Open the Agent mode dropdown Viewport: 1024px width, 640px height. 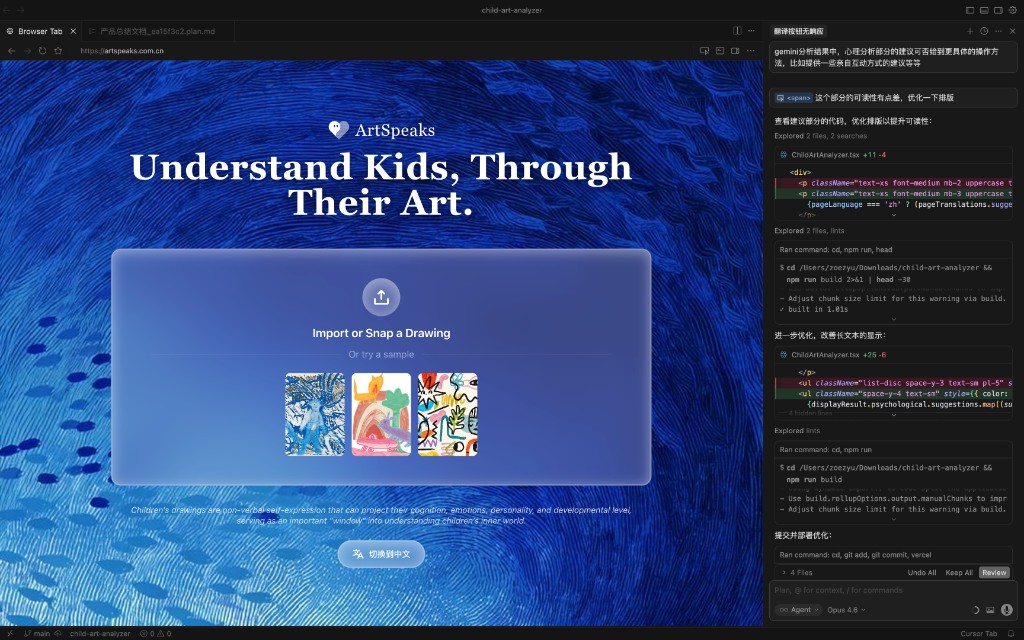pos(799,610)
